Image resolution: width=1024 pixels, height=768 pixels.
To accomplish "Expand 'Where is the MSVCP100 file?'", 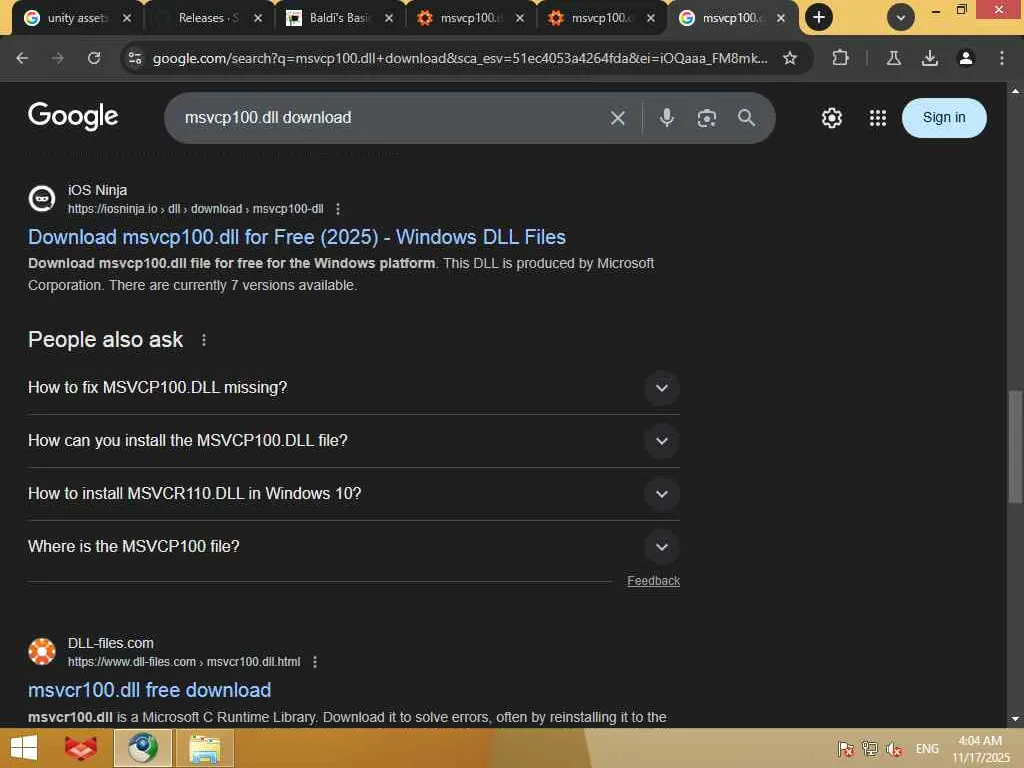I will (x=662, y=547).
